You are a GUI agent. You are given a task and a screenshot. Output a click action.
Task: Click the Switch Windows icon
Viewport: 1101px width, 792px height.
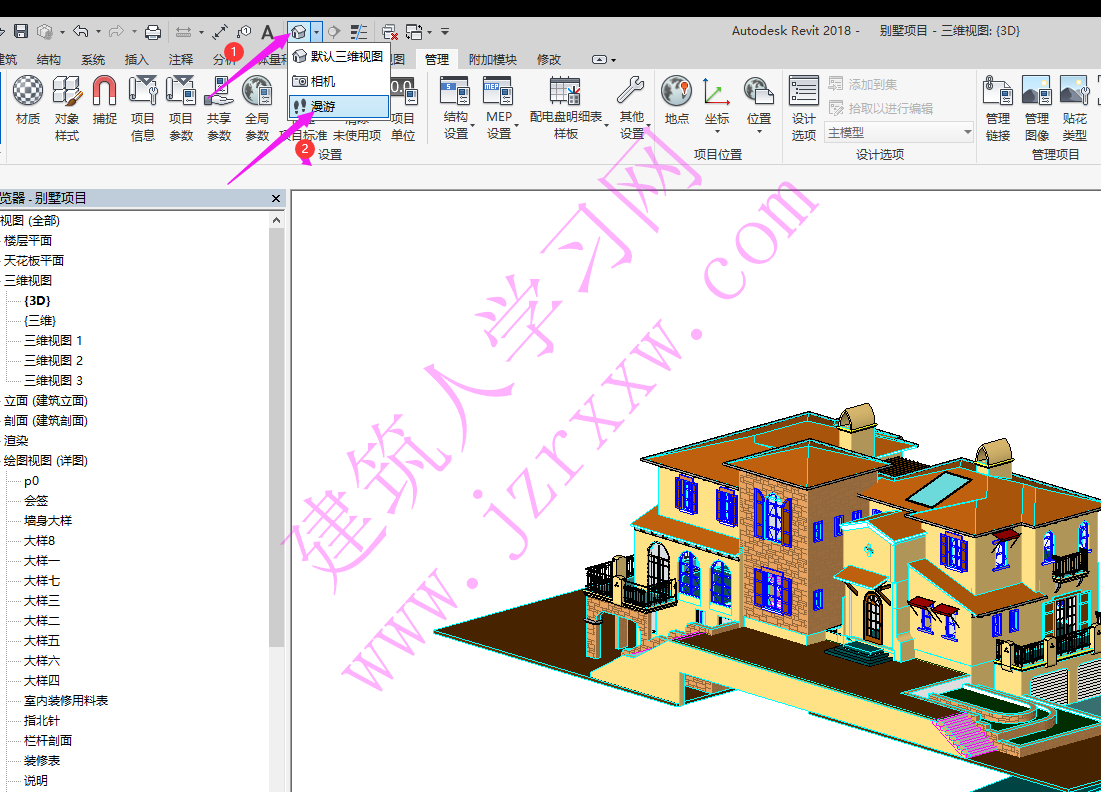[x=414, y=32]
